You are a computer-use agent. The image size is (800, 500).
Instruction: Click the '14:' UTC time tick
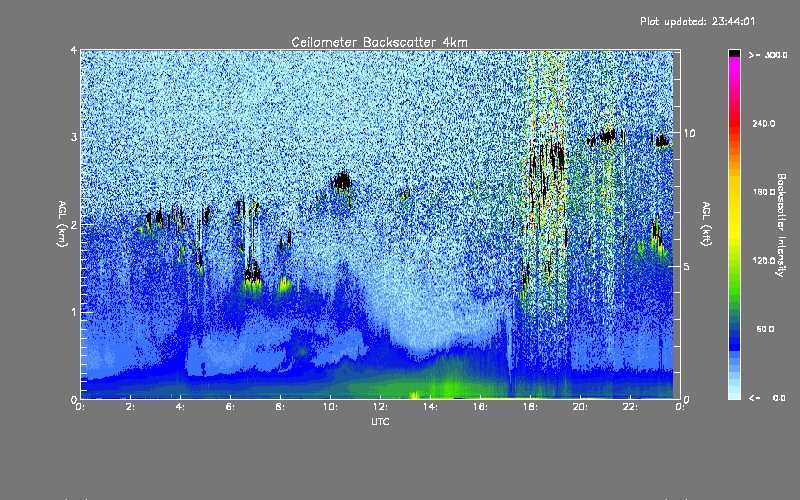(431, 407)
